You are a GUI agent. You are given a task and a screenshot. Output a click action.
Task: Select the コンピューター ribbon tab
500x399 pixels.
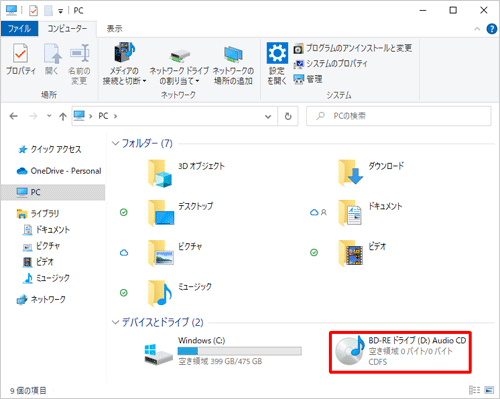67,29
